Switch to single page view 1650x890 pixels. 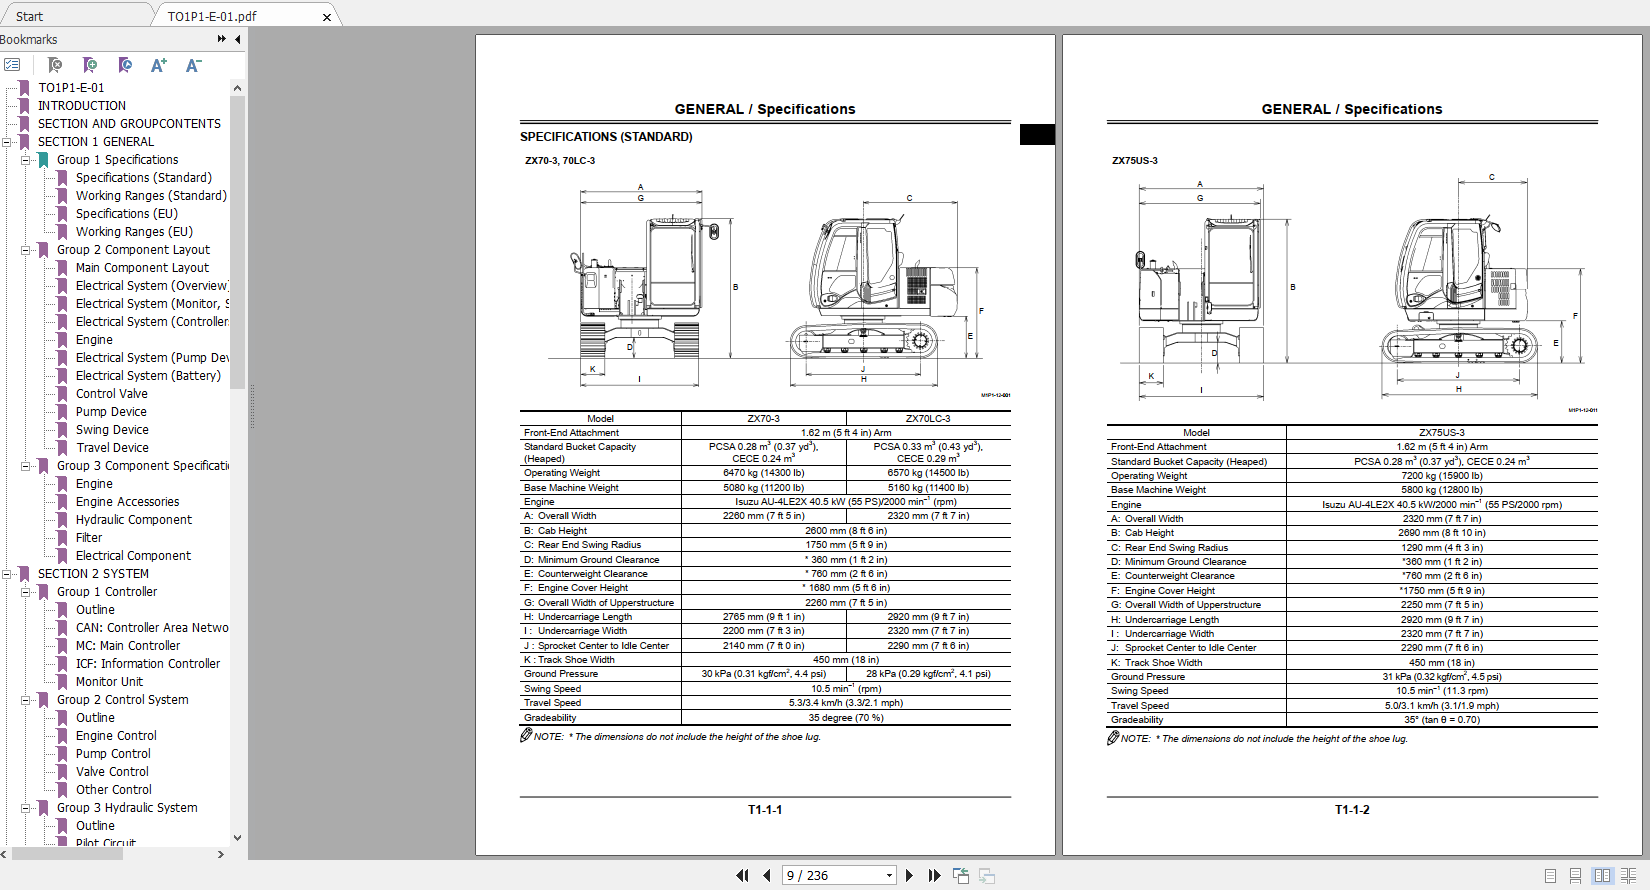point(1550,876)
